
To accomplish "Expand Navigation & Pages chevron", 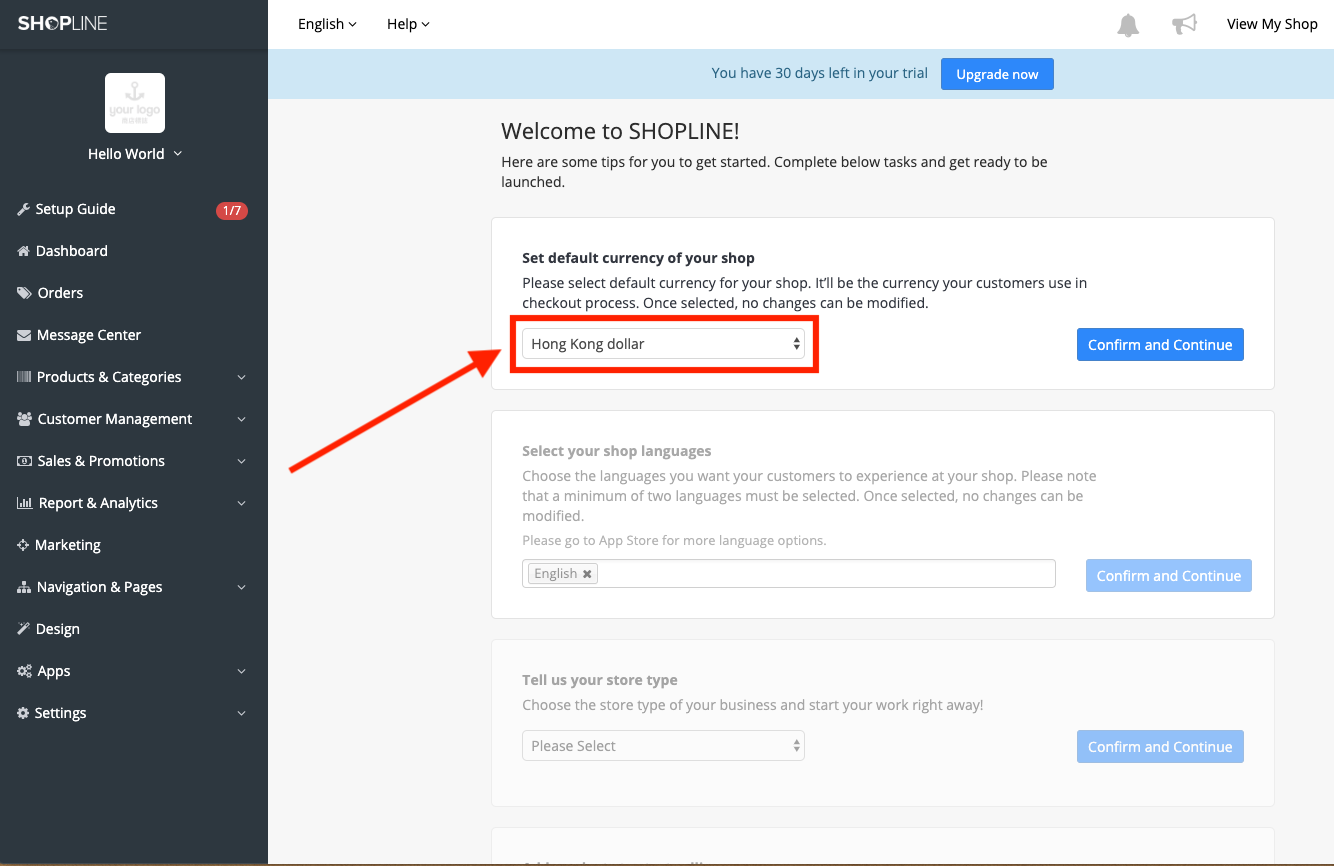I will (241, 587).
